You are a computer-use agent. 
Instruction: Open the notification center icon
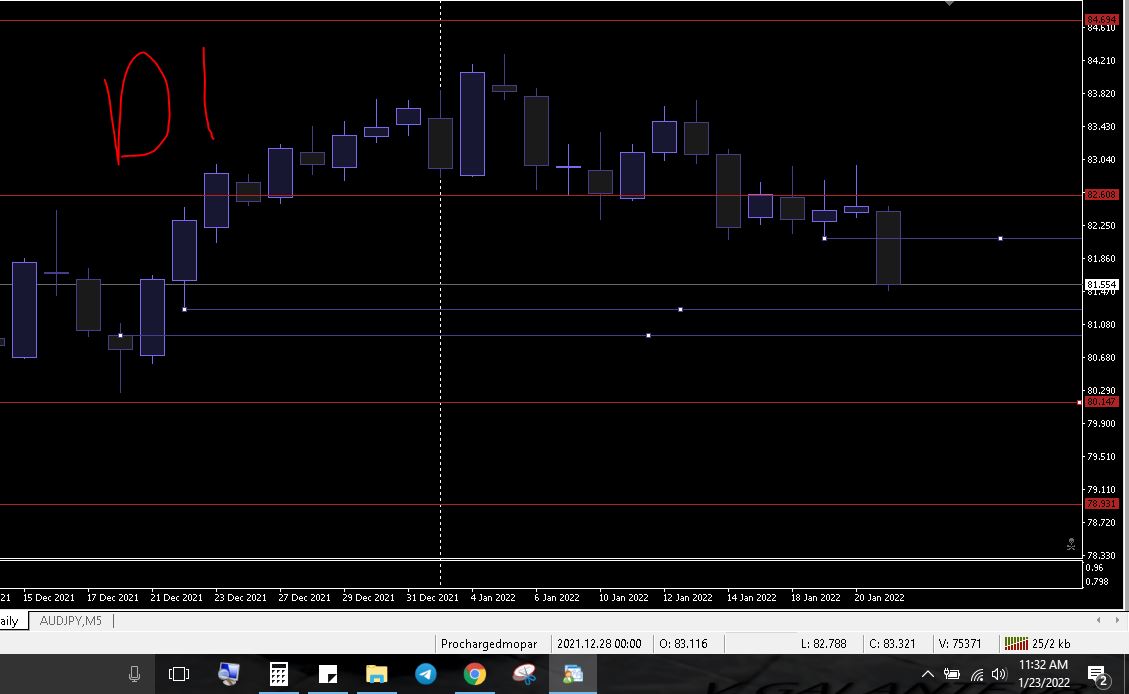click(1097, 675)
